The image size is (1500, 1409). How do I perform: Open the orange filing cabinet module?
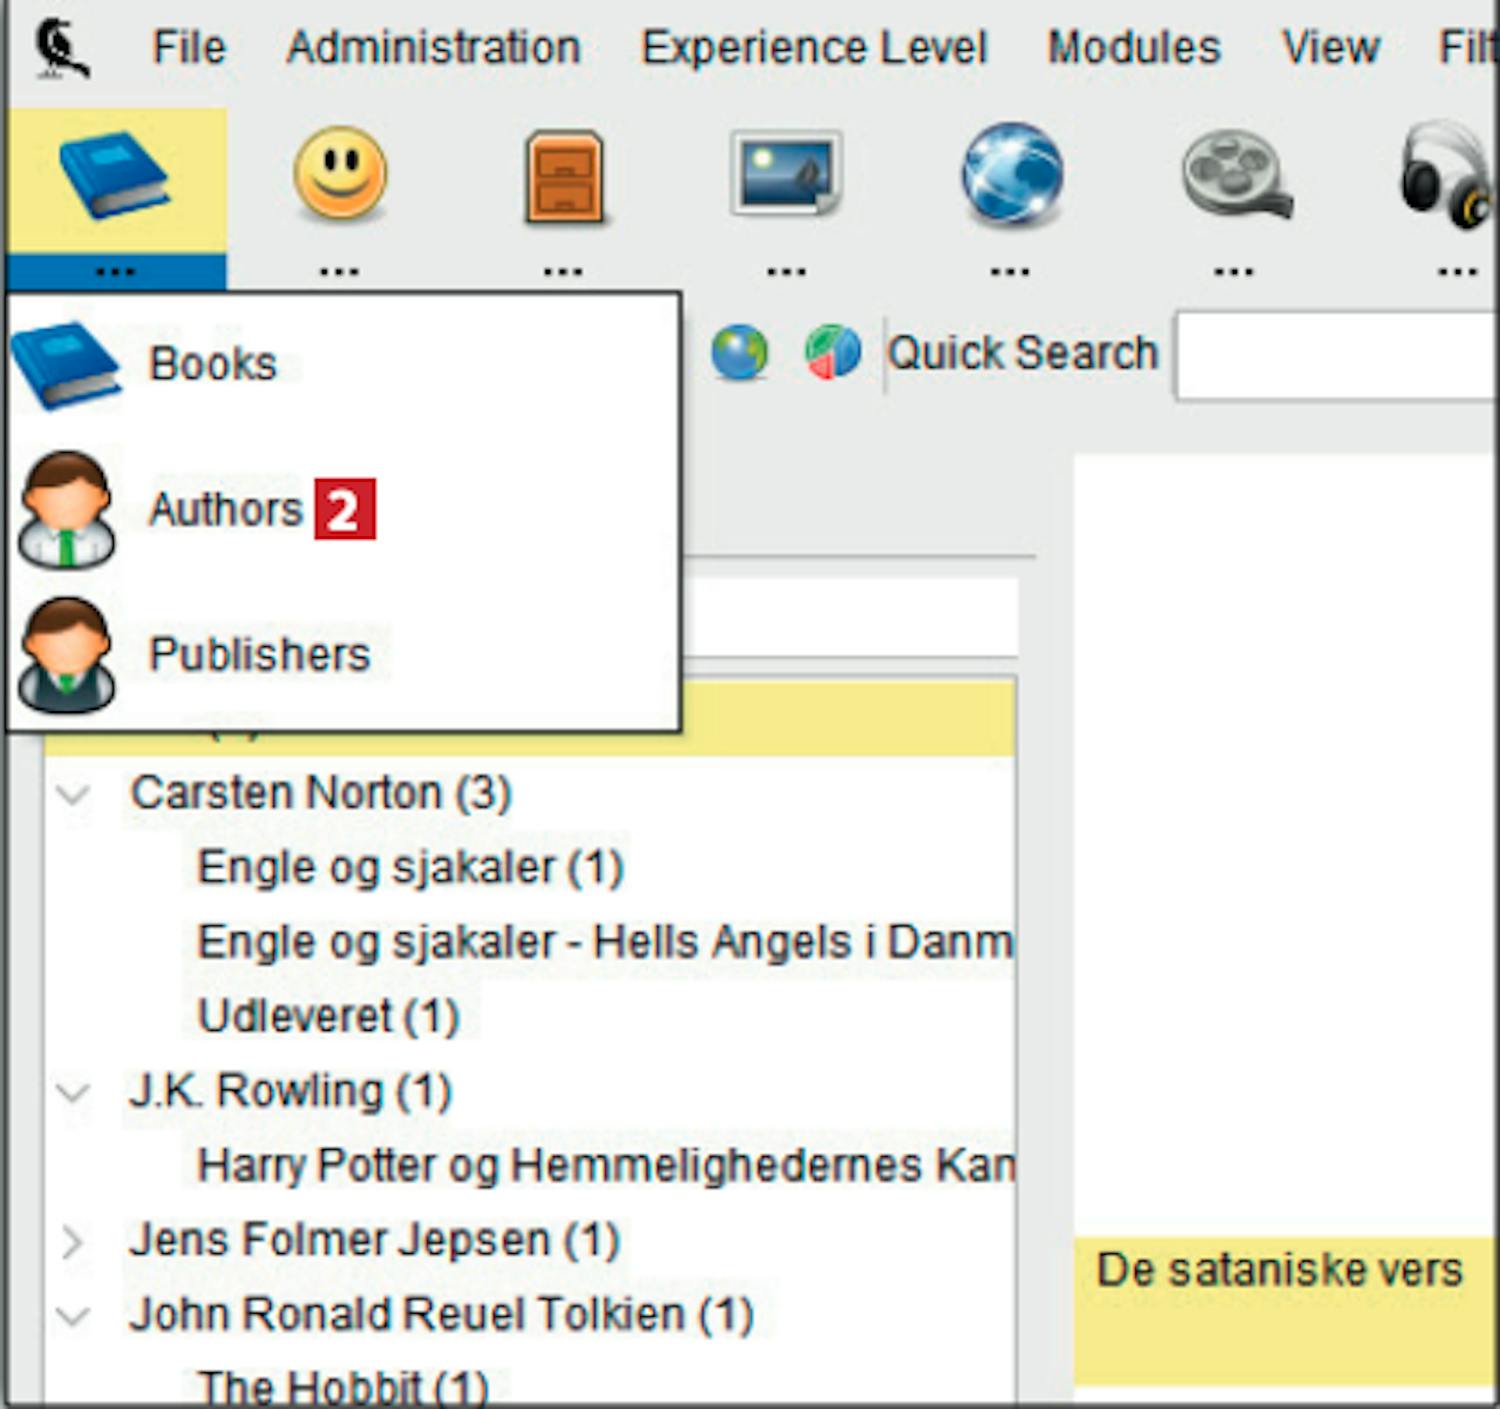tap(564, 176)
